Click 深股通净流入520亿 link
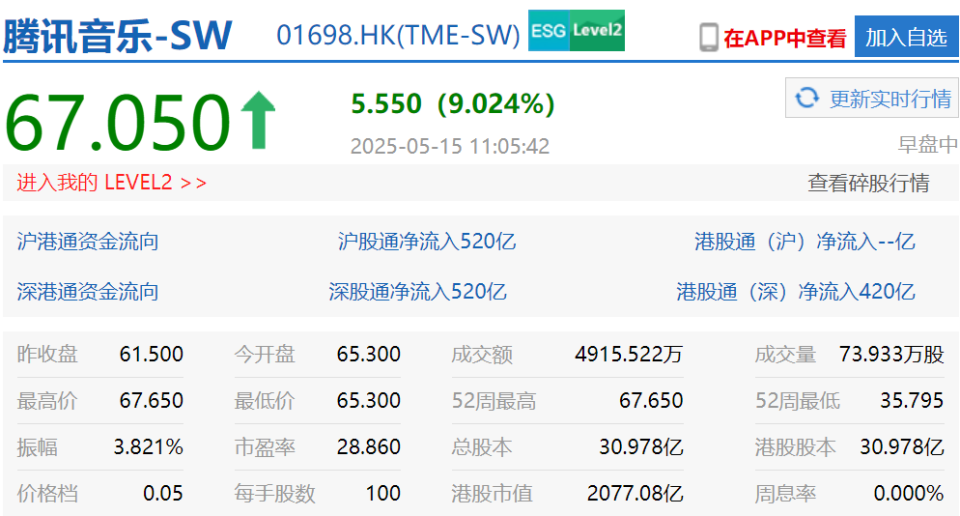Viewport: 960px width, 516px height. [418, 291]
